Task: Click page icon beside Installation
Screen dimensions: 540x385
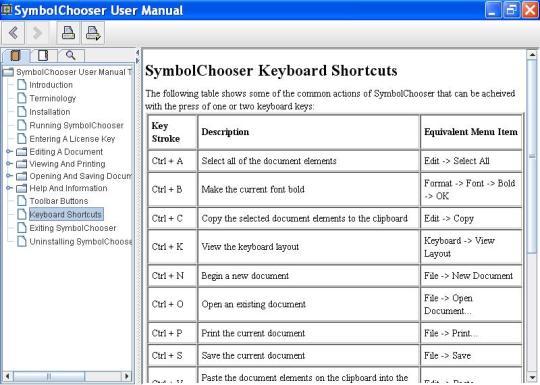Action: pyautogui.click(x=22, y=111)
